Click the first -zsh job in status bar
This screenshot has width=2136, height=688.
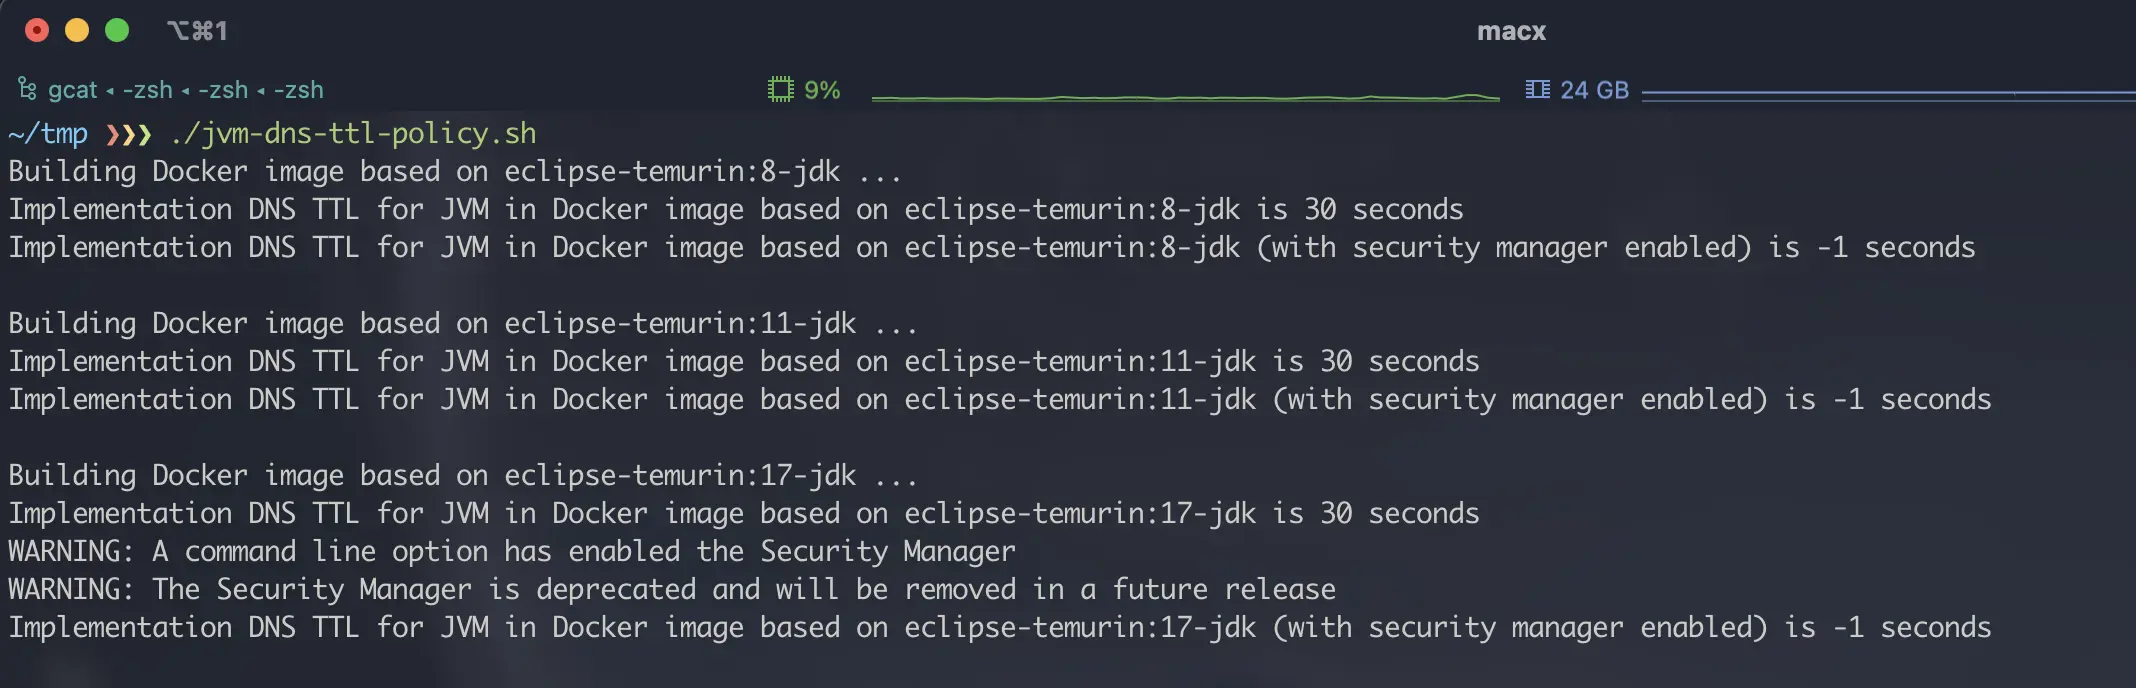(148, 90)
